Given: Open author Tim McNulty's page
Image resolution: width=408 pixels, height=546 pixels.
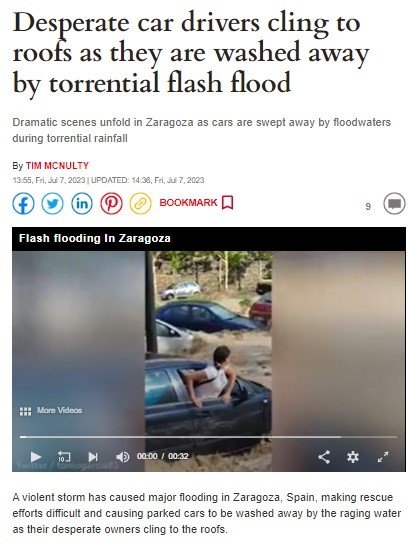Looking at the screenshot, I should point(57,165).
